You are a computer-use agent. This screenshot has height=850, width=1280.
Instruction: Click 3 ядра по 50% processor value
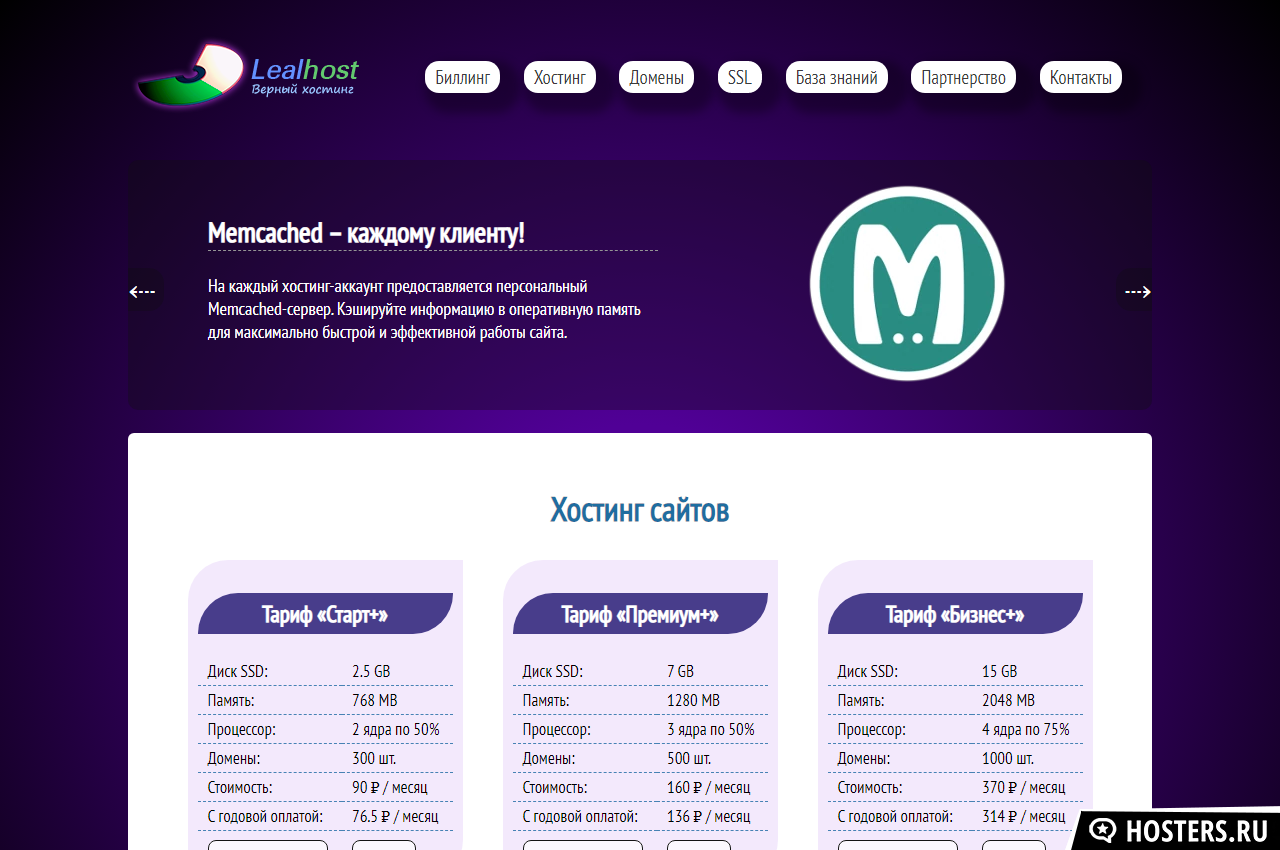pyautogui.click(x=711, y=729)
